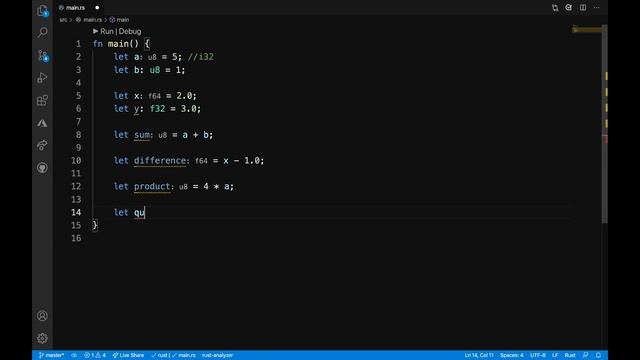Click the value 2.0 on line 5
Image resolution: width=640 pixels, height=360 pixels.
(x=184, y=96)
